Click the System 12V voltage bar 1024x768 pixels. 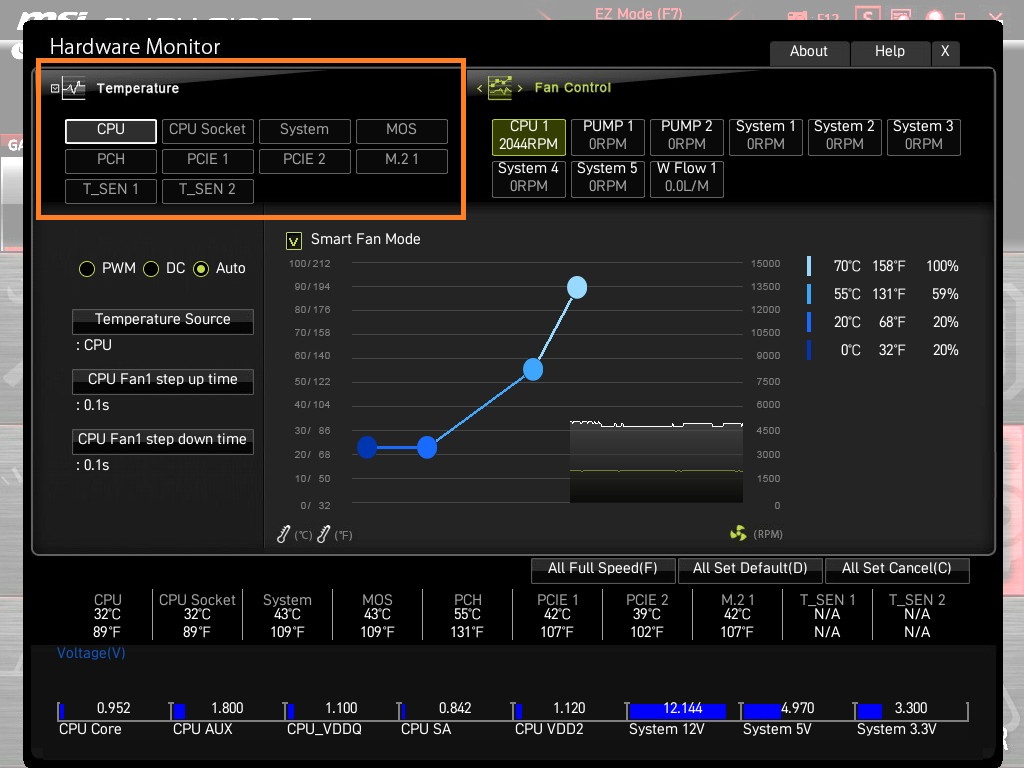tap(677, 711)
